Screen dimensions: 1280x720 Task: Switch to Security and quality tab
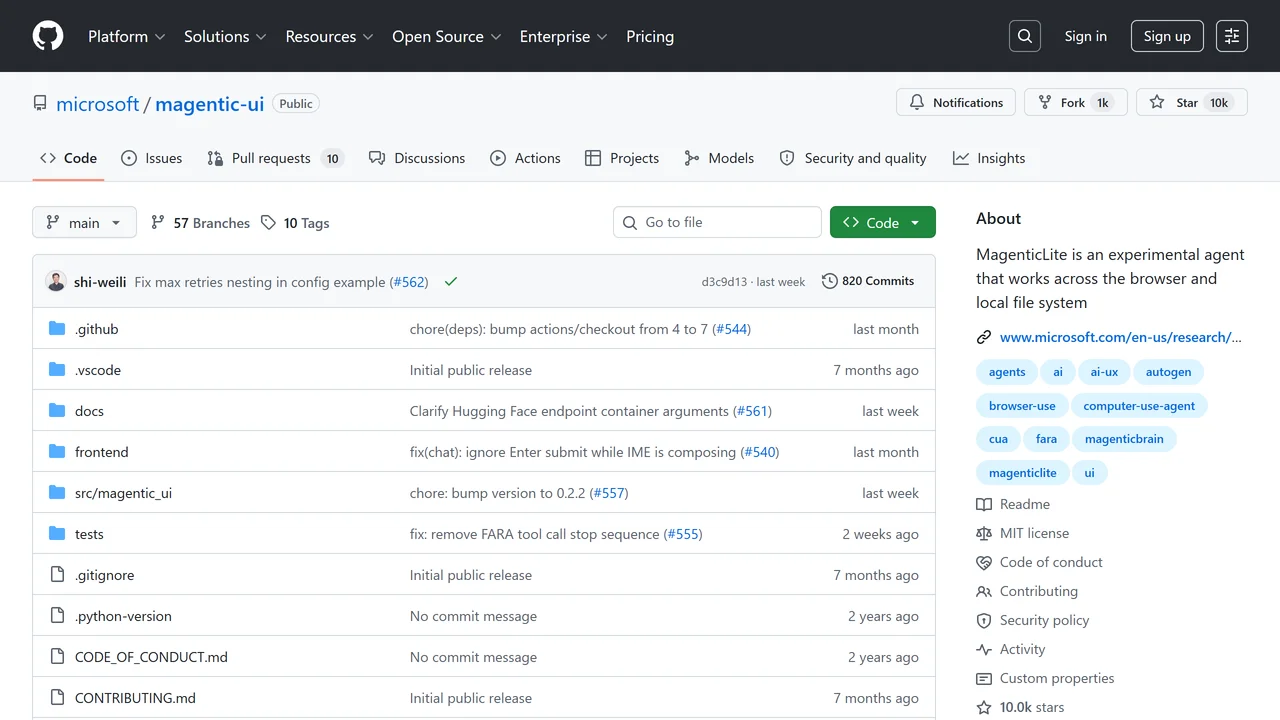pyautogui.click(x=853, y=158)
